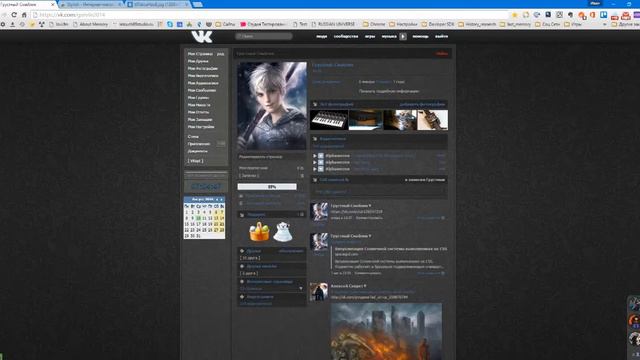Click the first wall post author avatar

[319, 212]
